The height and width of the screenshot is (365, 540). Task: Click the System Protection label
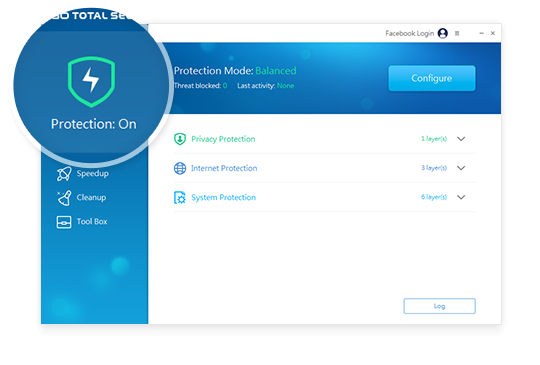coord(224,197)
